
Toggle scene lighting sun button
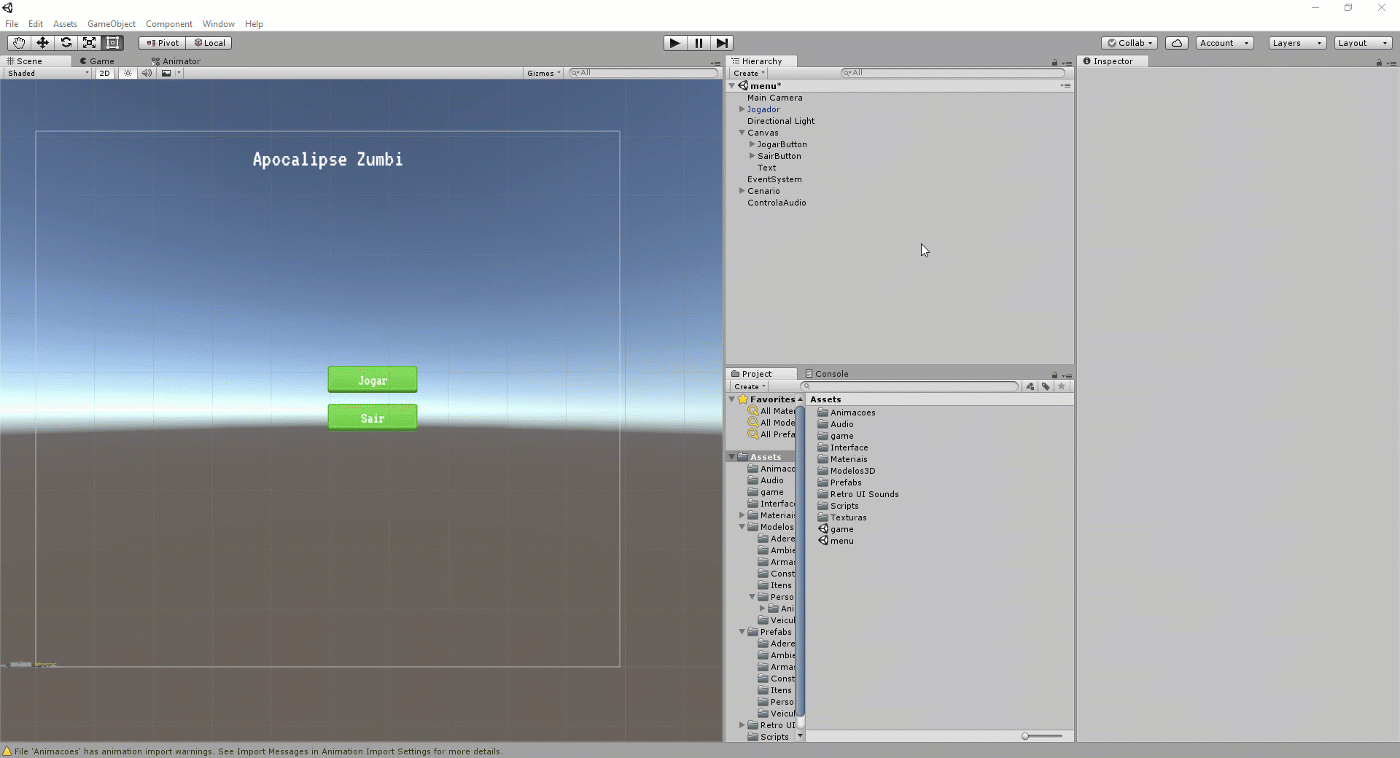pyautogui.click(x=128, y=73)
